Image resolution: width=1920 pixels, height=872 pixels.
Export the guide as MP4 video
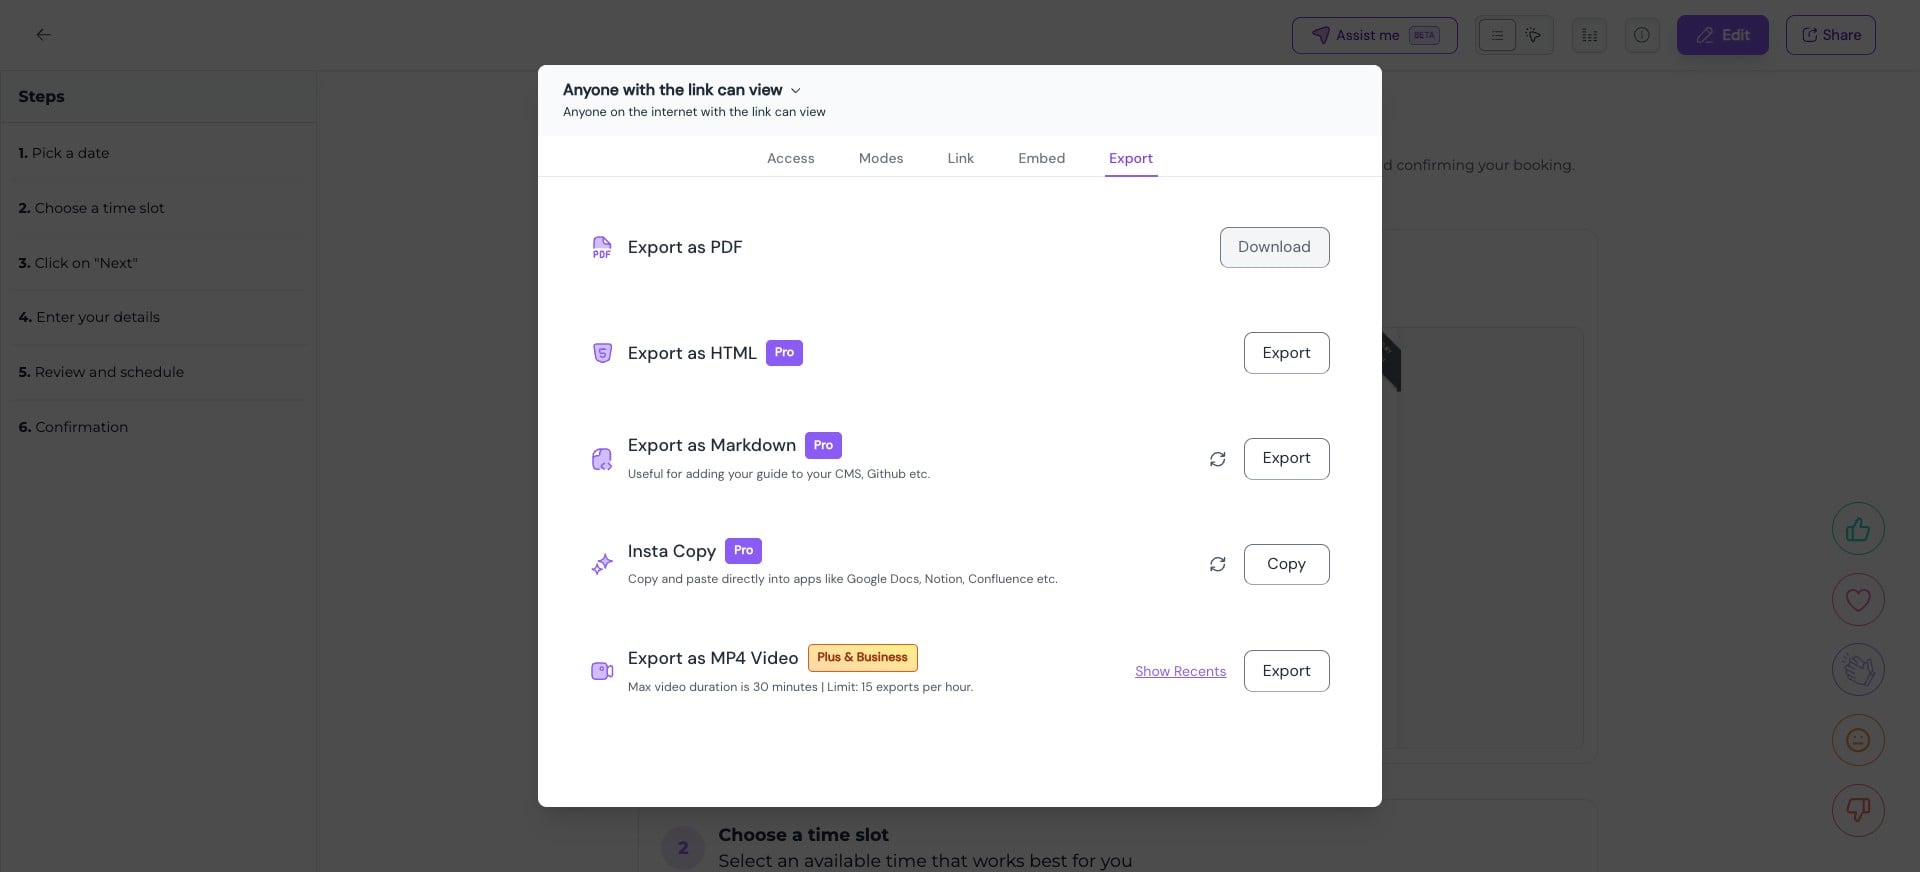[1286, 671]
